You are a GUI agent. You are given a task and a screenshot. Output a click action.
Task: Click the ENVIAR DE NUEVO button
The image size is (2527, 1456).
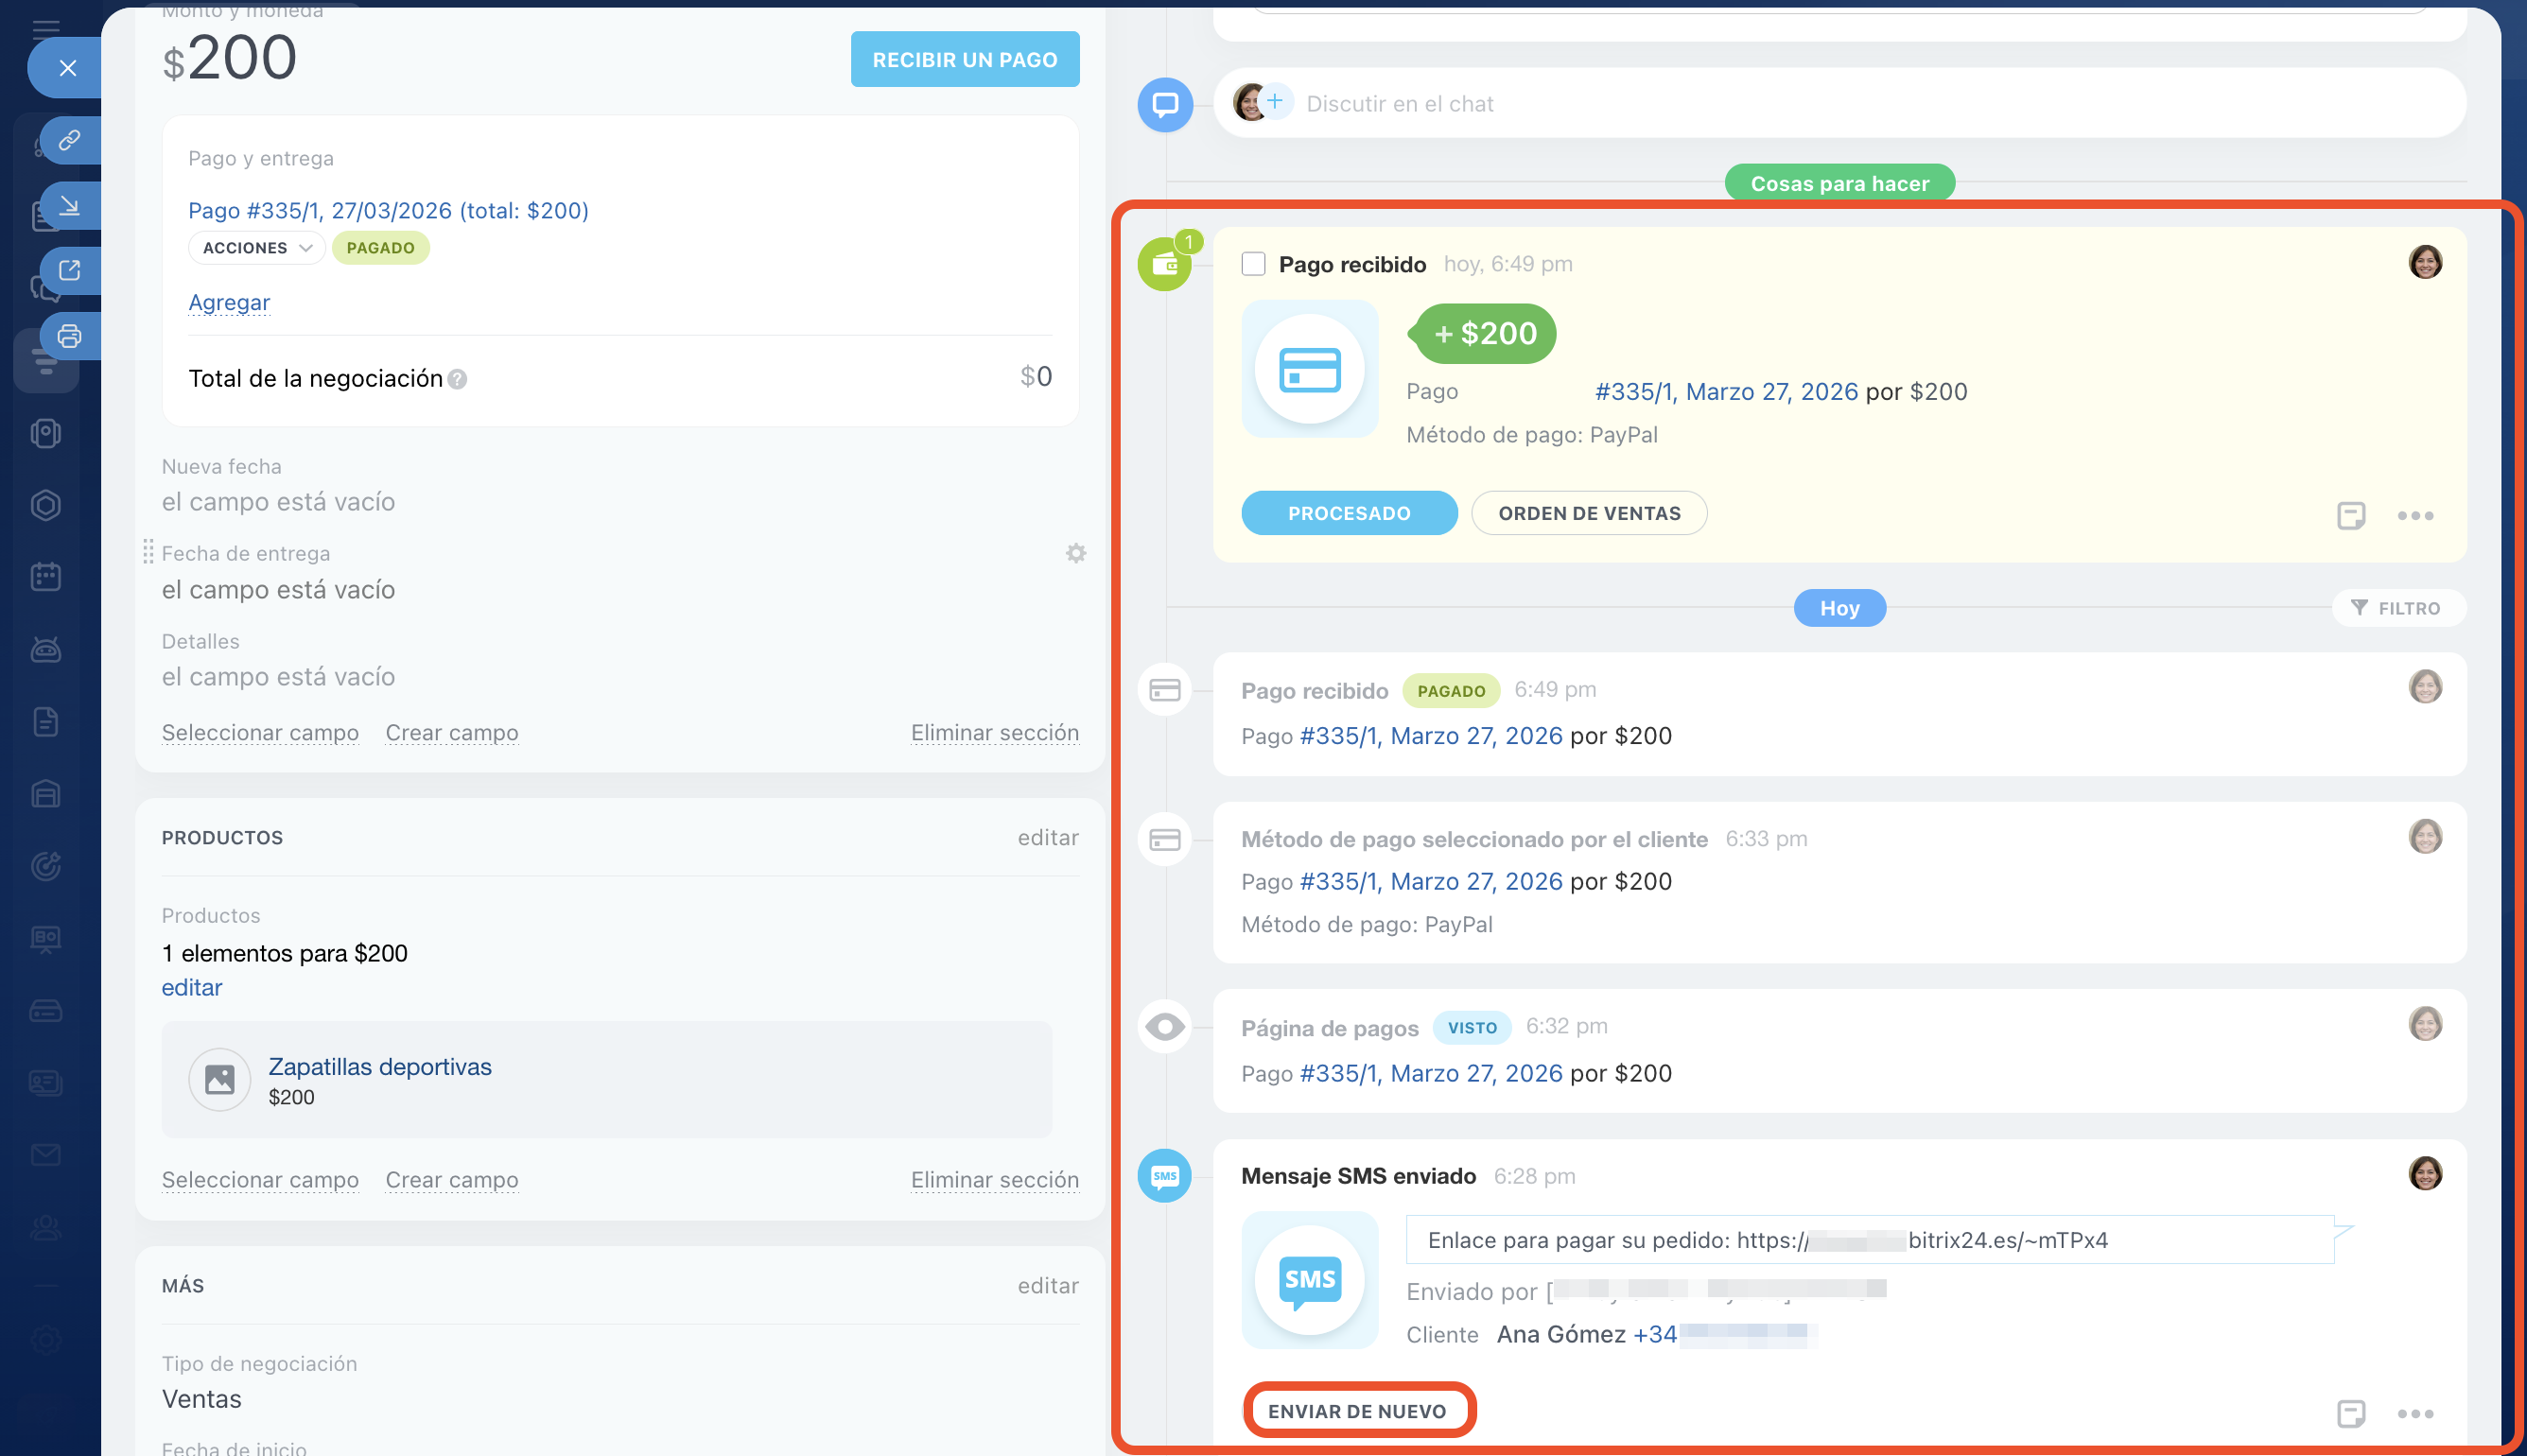1356,1411
